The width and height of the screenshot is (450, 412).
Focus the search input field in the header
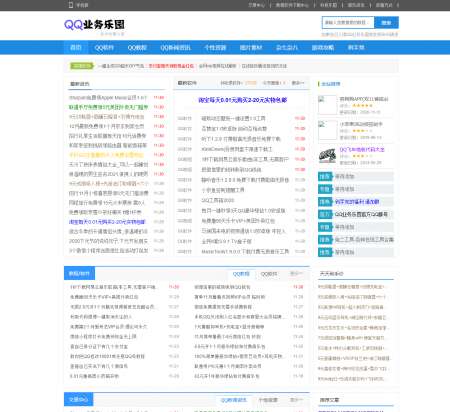point(348,23)
